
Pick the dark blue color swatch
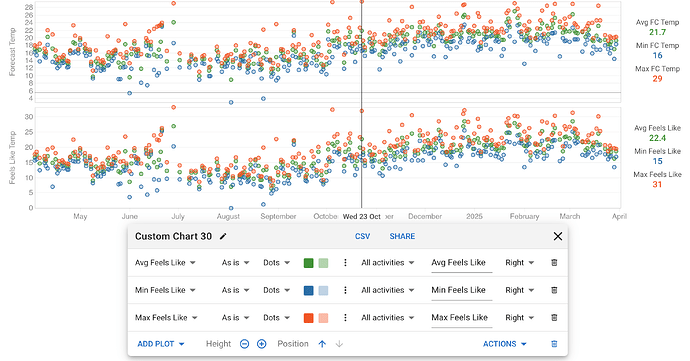(x=308, y=290)
